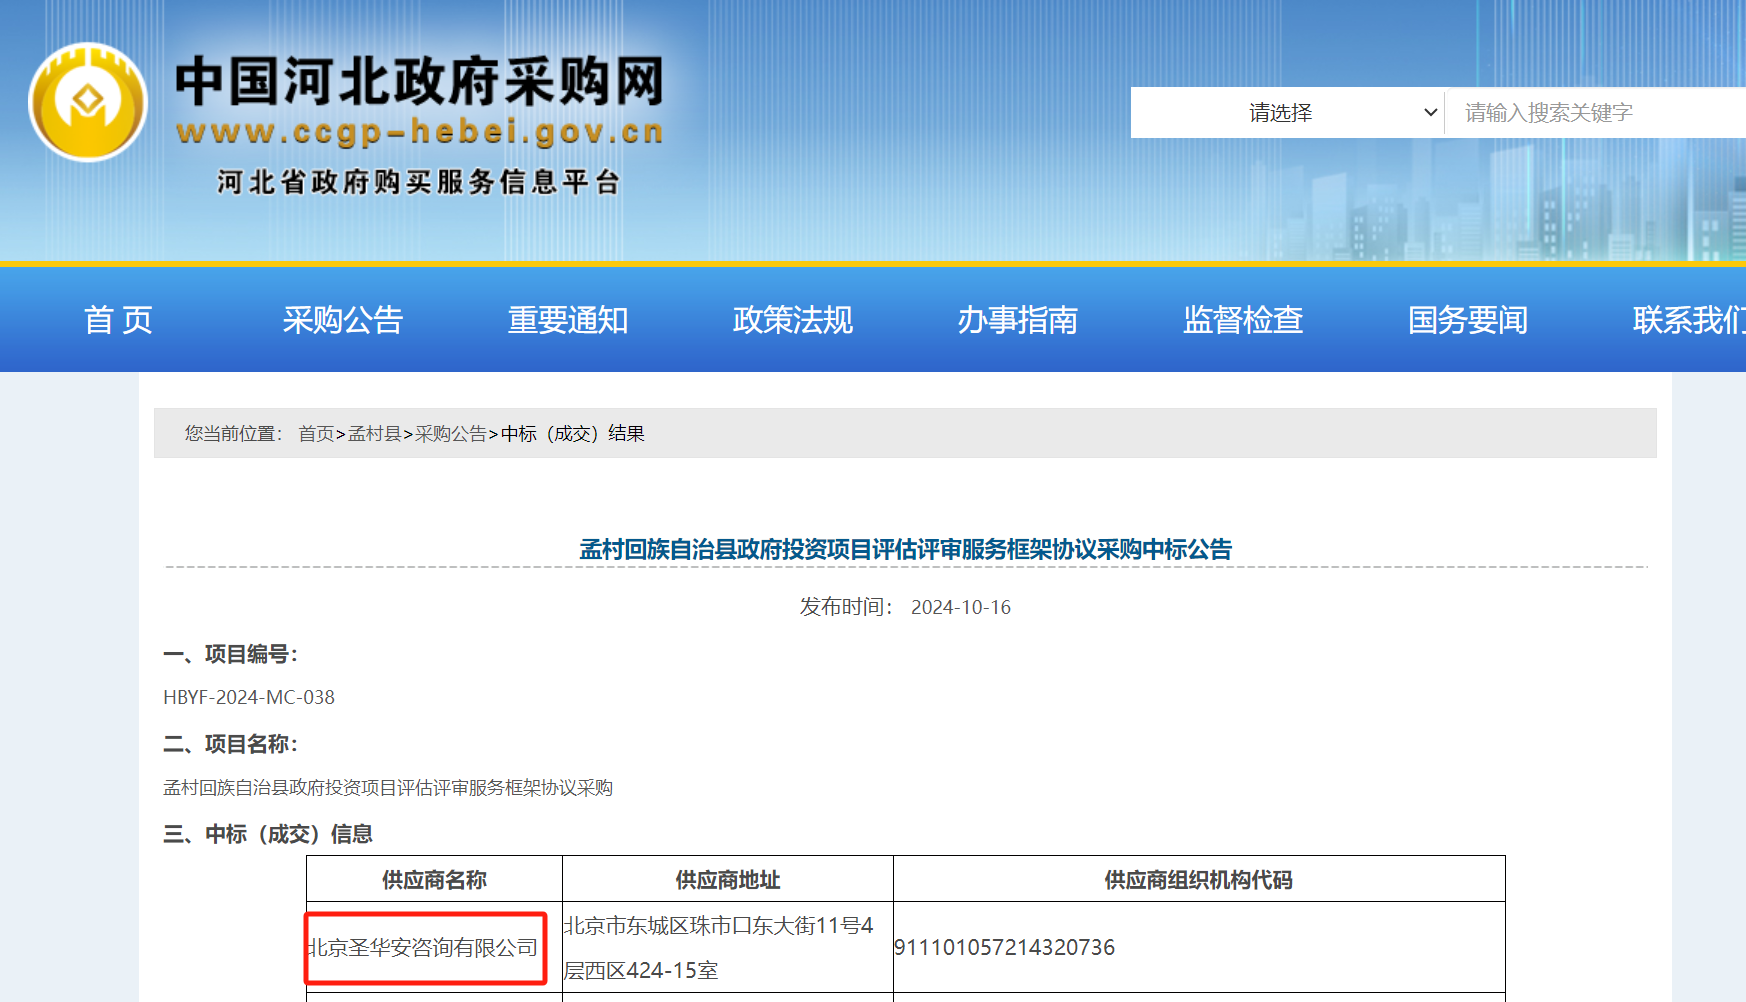Open the 办事指南 navigation item
The height and width of the screenshot is (1002, 1746).
pyautogui.click(x=1018, y=320)
